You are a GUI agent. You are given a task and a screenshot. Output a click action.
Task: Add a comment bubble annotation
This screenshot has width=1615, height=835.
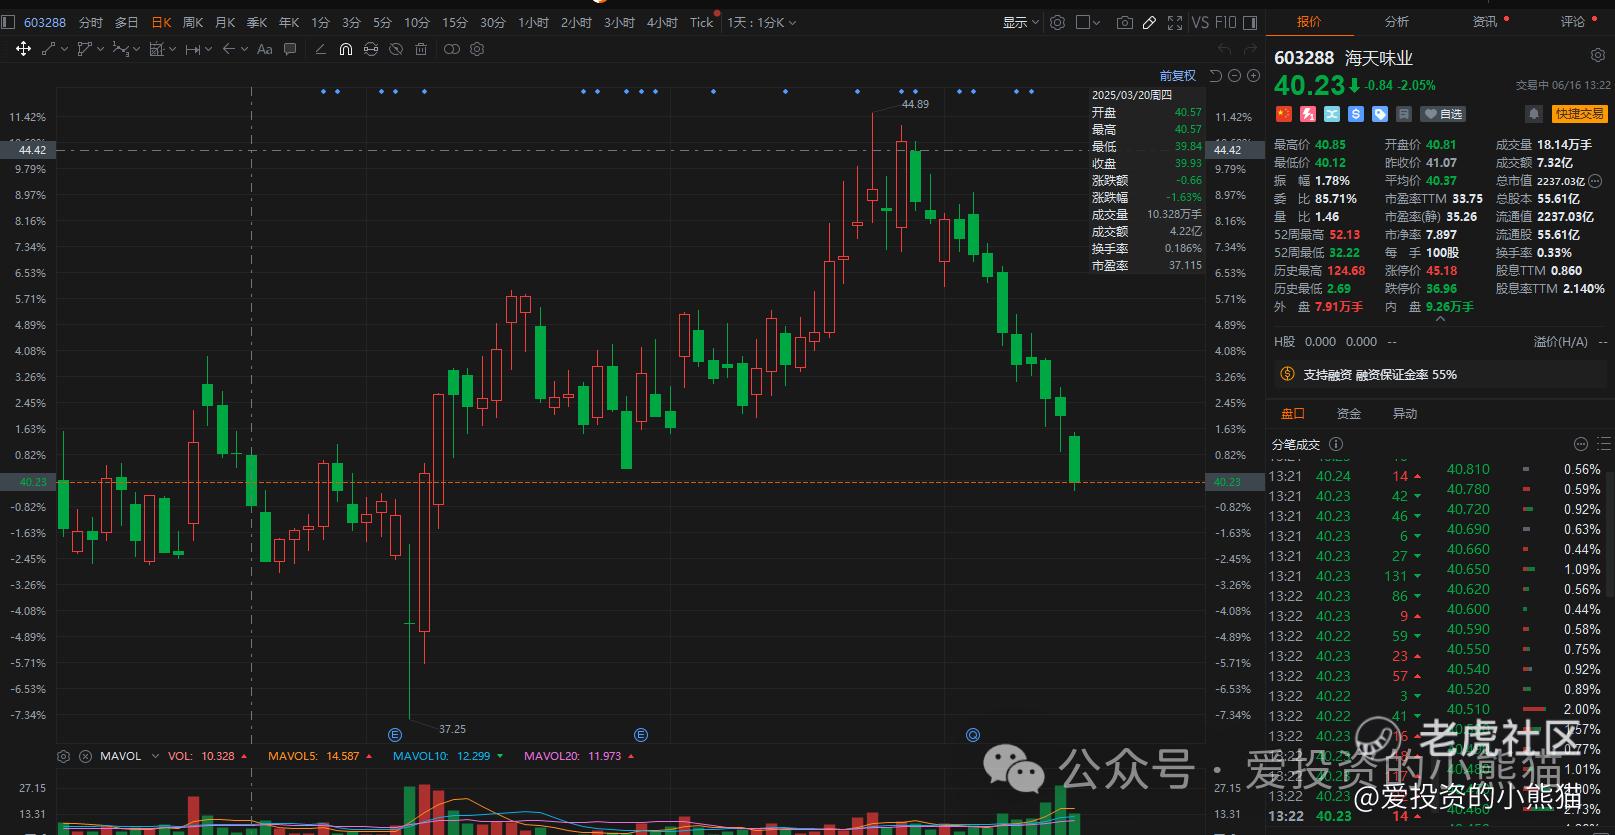pyautogui.click(x=290, y=49)
